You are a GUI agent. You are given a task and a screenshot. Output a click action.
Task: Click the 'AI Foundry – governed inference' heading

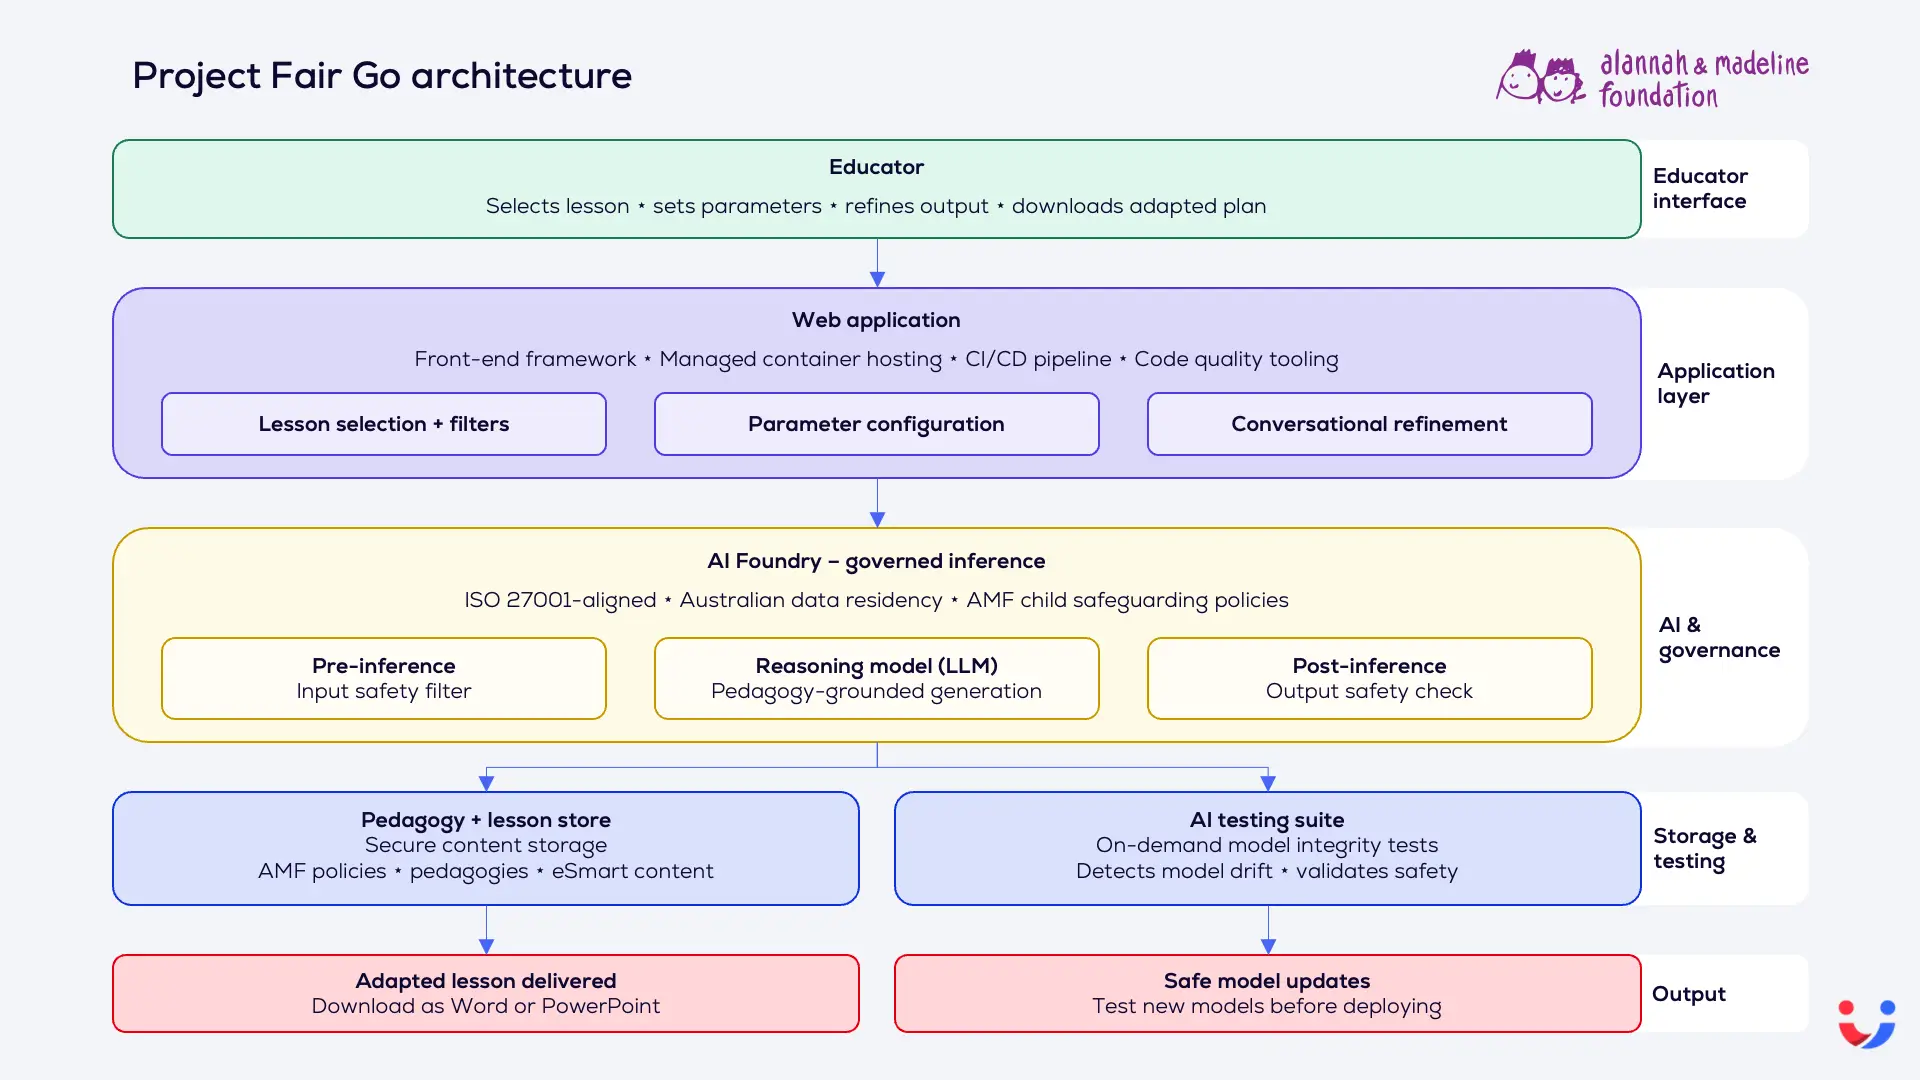tap(876, 561)
